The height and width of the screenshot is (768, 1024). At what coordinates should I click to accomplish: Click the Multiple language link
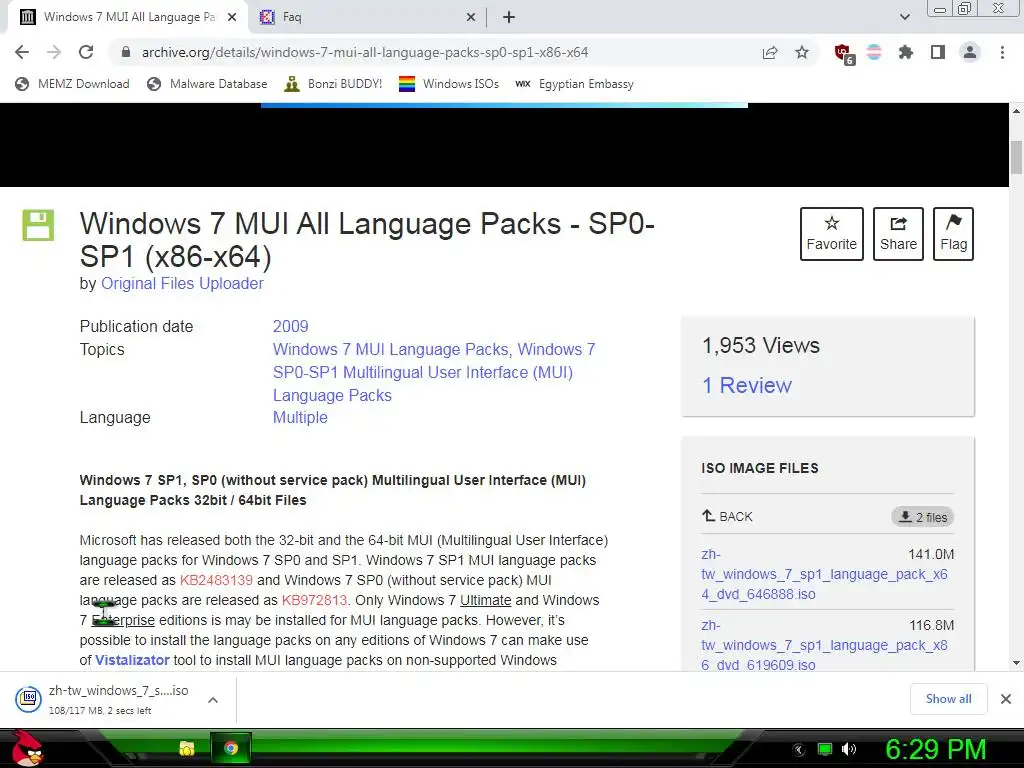click(x=300, y=417)
